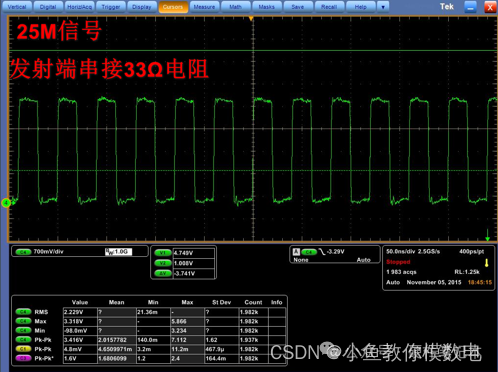Image resolution: width=498 pixels, height=372 pixels.
Task: Click the 50.0ns/div timebase readout
Action: [400, 251]
